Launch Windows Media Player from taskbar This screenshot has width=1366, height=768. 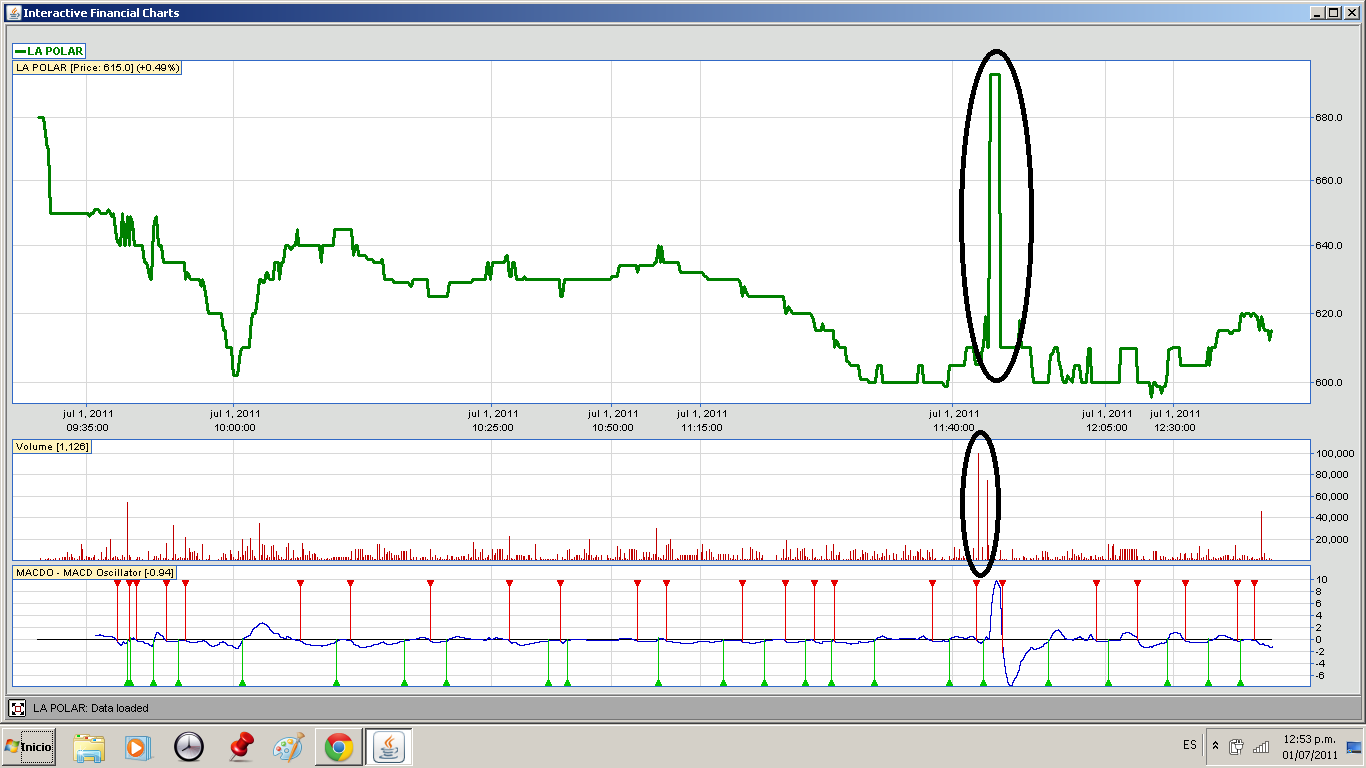[138, 747]
